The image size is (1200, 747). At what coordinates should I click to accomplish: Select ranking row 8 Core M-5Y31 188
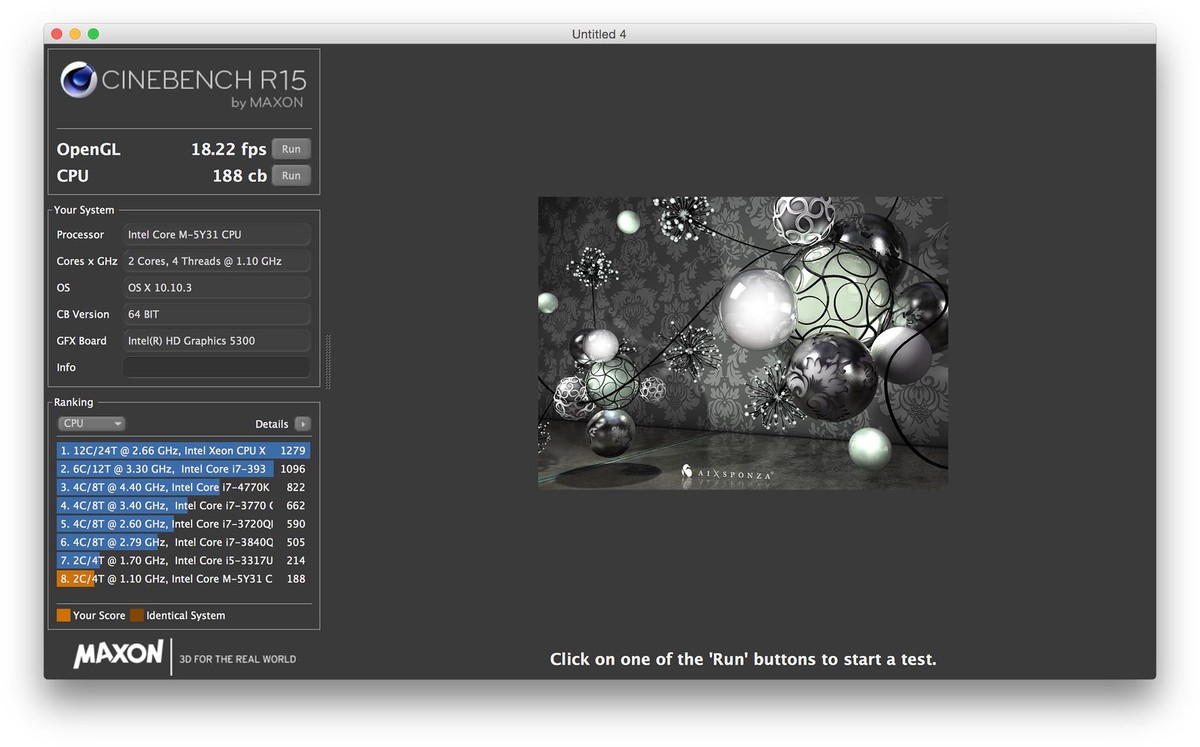coord(183,579)
